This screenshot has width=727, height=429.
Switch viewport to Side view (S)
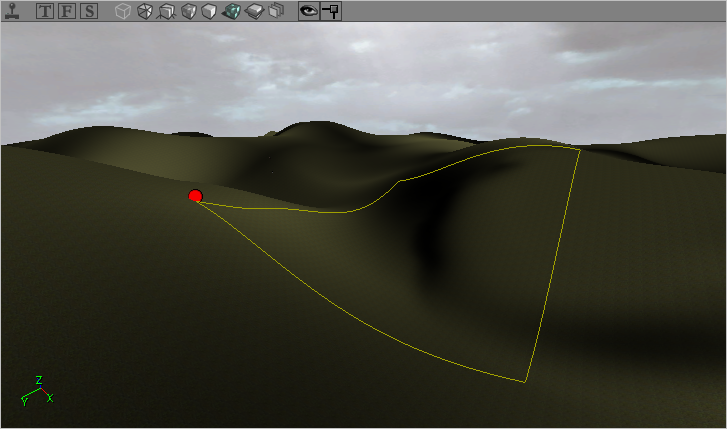pos(89,12)
